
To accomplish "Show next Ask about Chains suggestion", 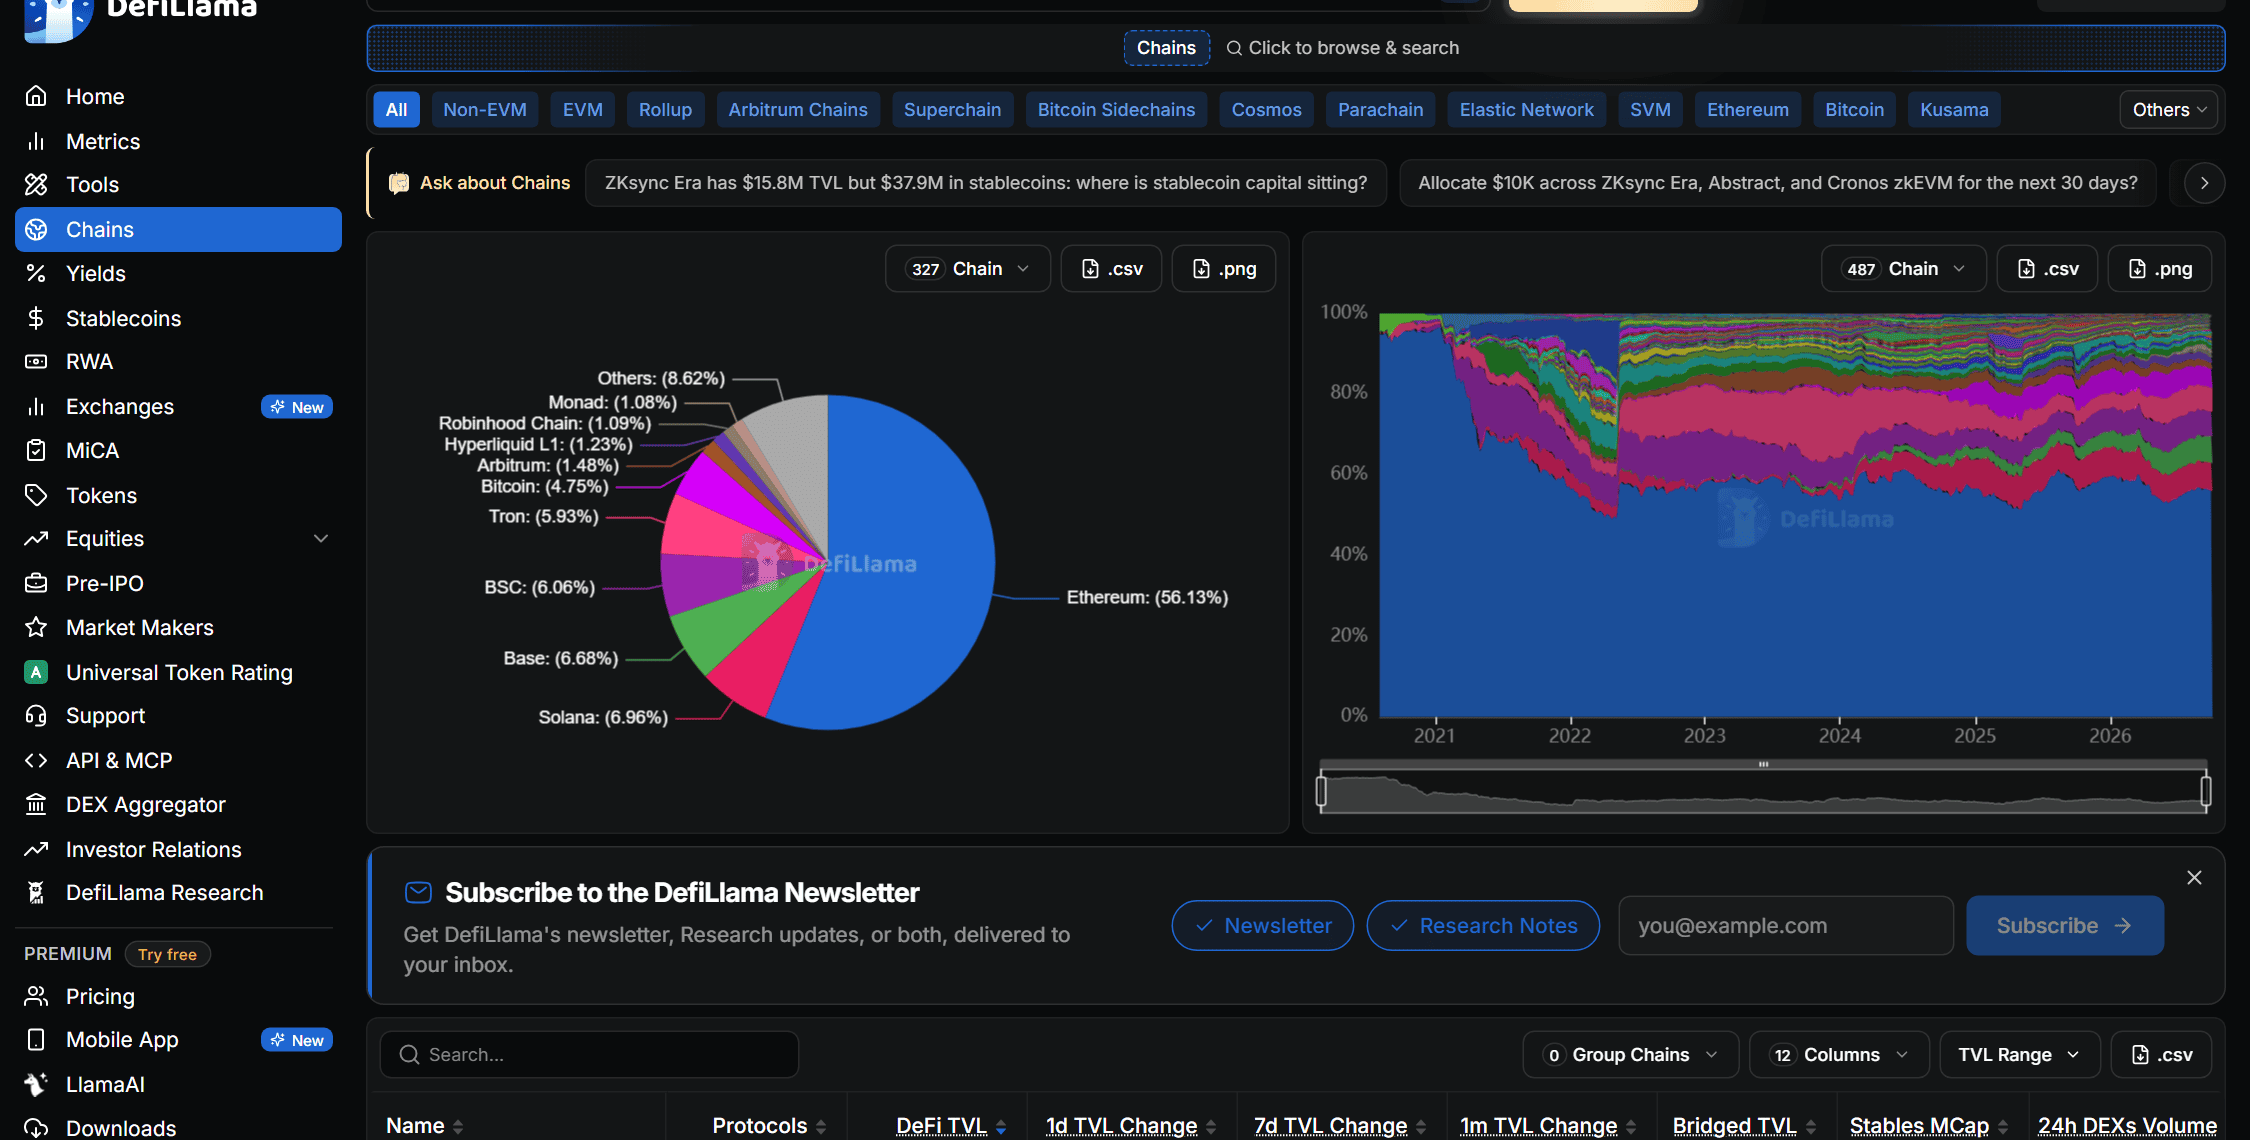I will [2204, 183].
